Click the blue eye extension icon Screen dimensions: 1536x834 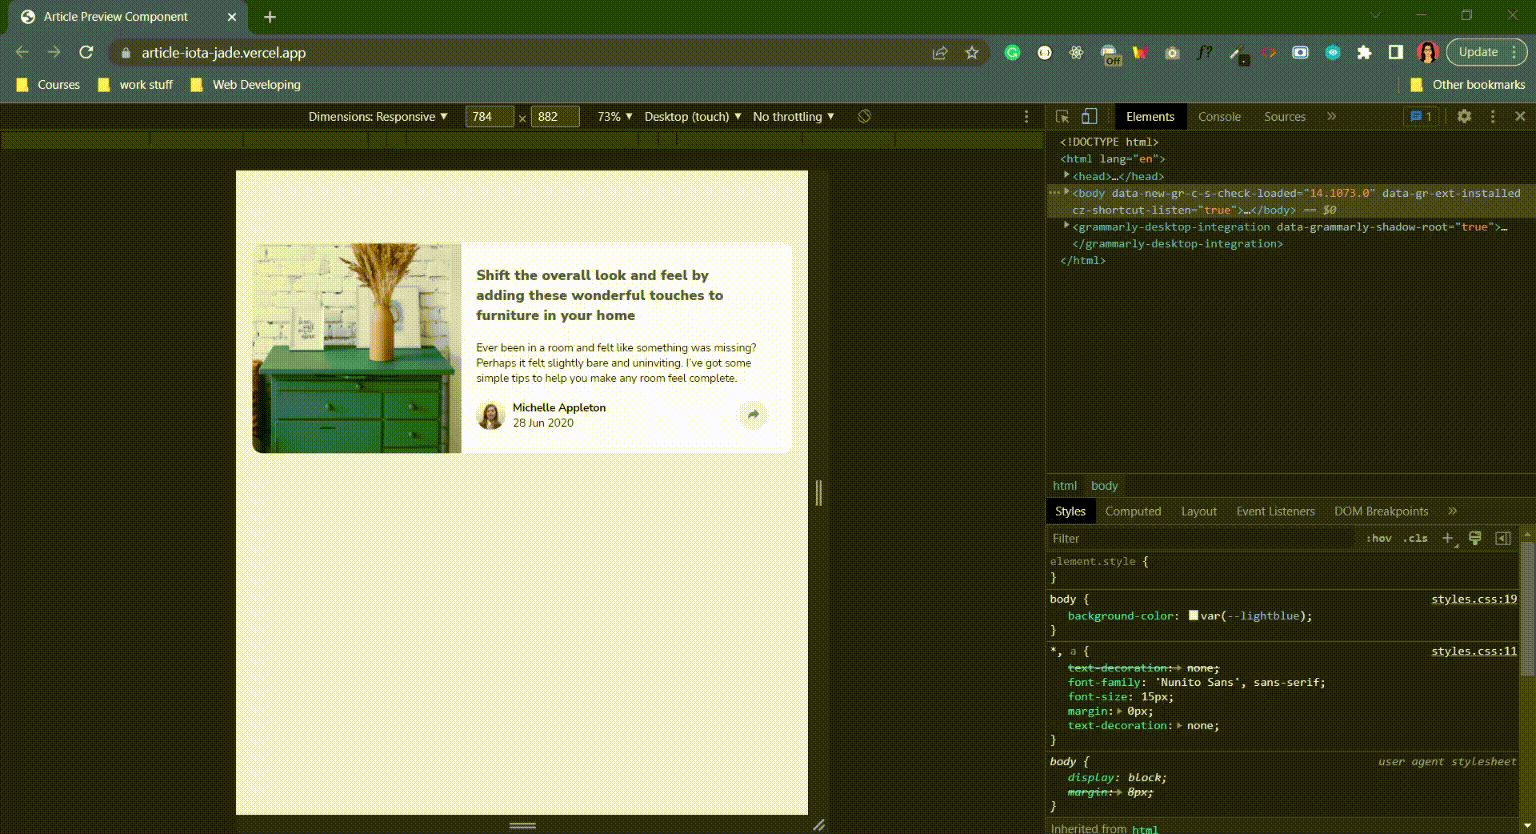point(1332,53)
